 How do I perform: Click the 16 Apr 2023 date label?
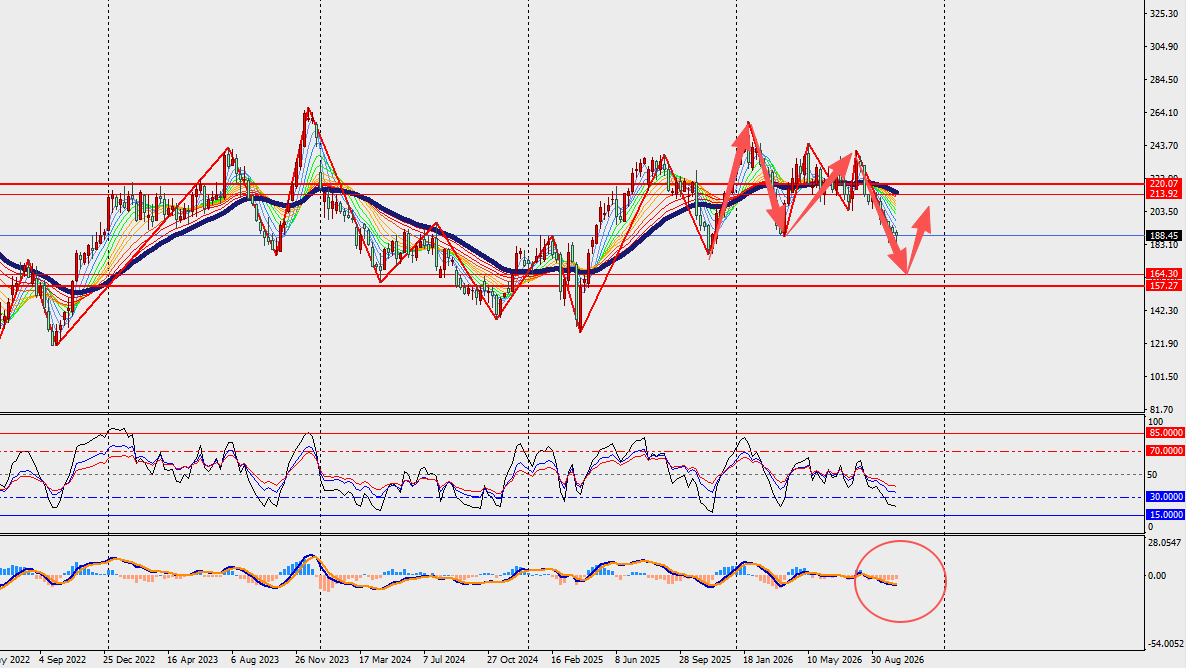192,660
